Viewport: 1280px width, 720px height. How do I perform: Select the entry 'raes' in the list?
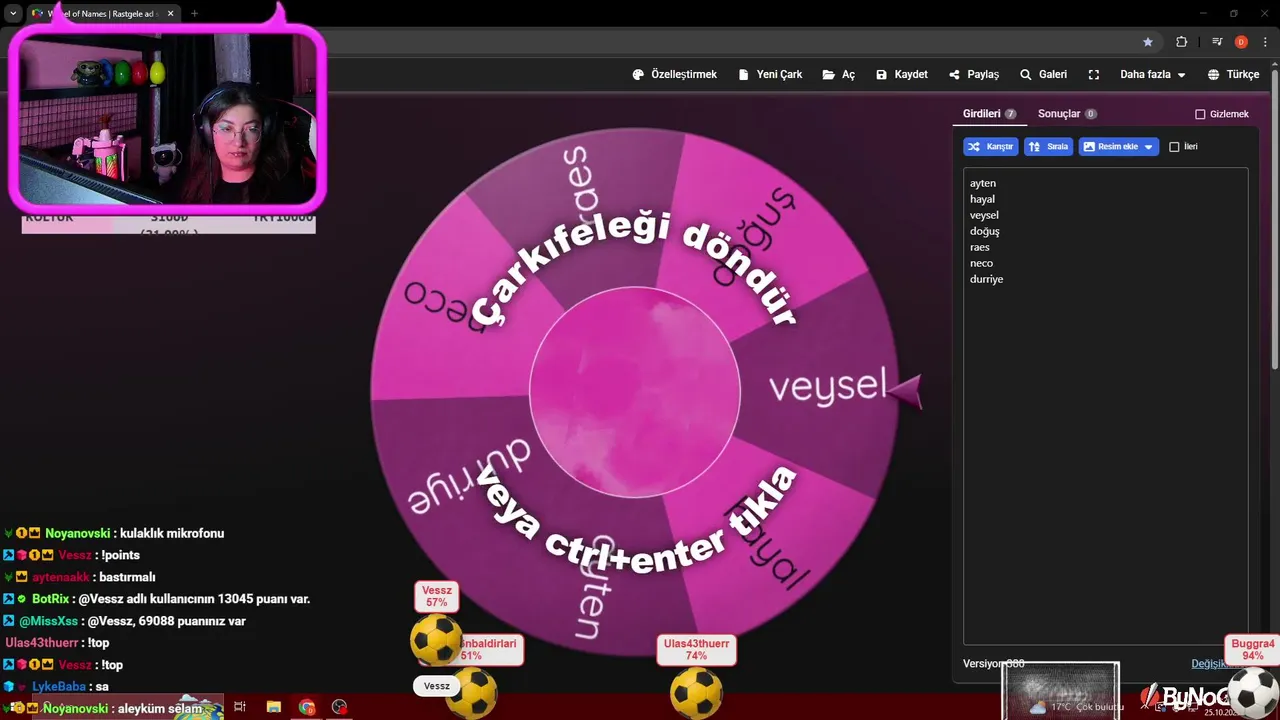pos(980,247)
